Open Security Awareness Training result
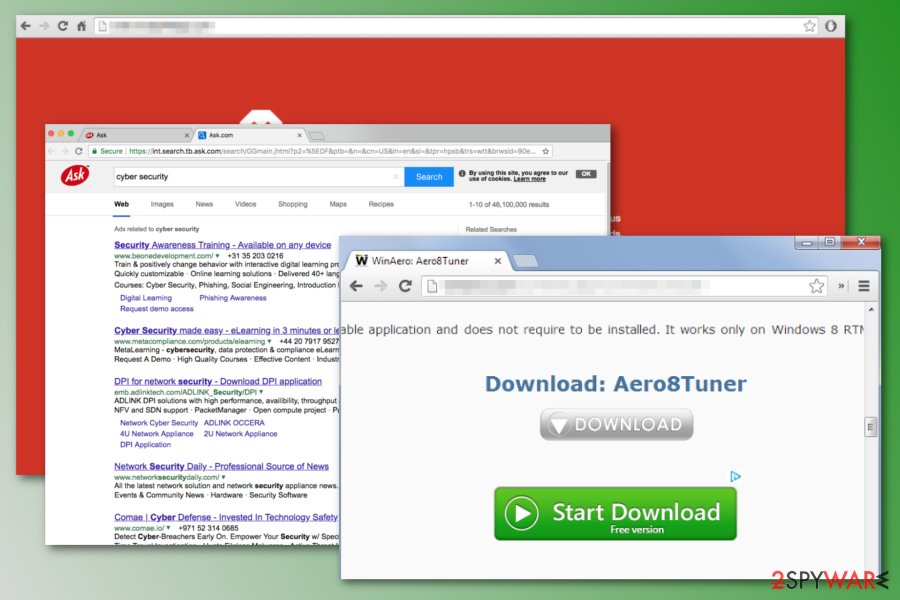 (223, 245)
